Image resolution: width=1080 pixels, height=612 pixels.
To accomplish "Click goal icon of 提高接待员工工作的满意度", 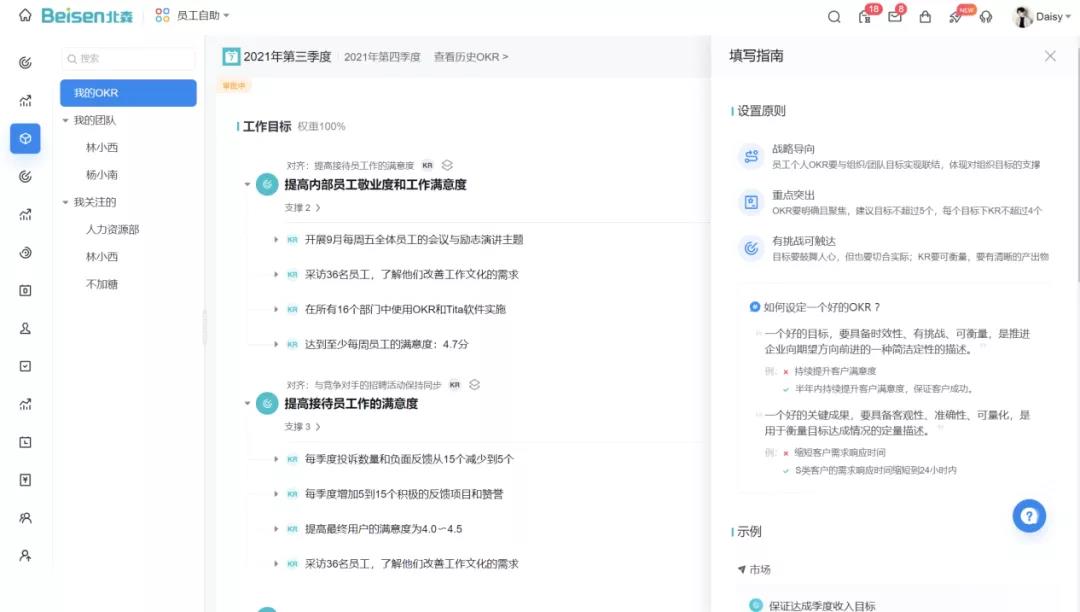I will 267,403.
